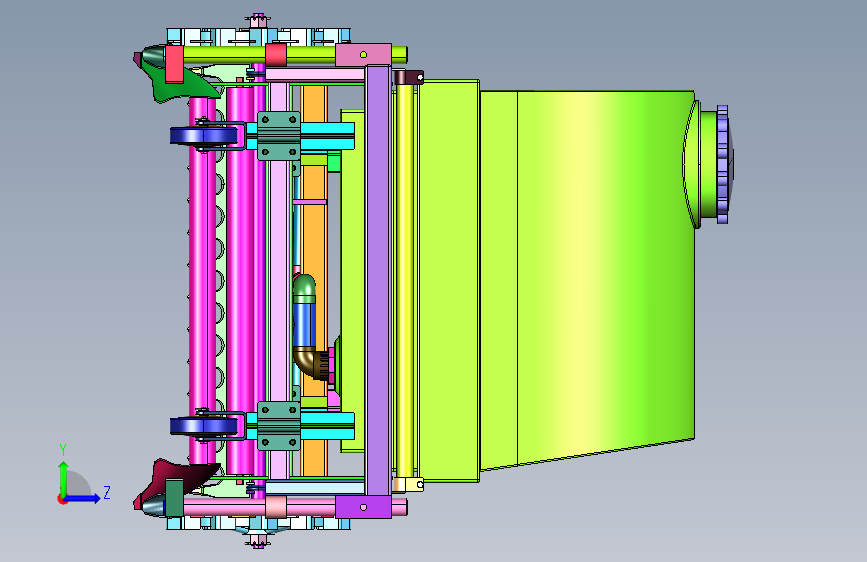Image resolution: width=867 pixels, height=562 pixels.
Task: Select the maroon blade at the bottom left
Action: [x=177, y=480]
